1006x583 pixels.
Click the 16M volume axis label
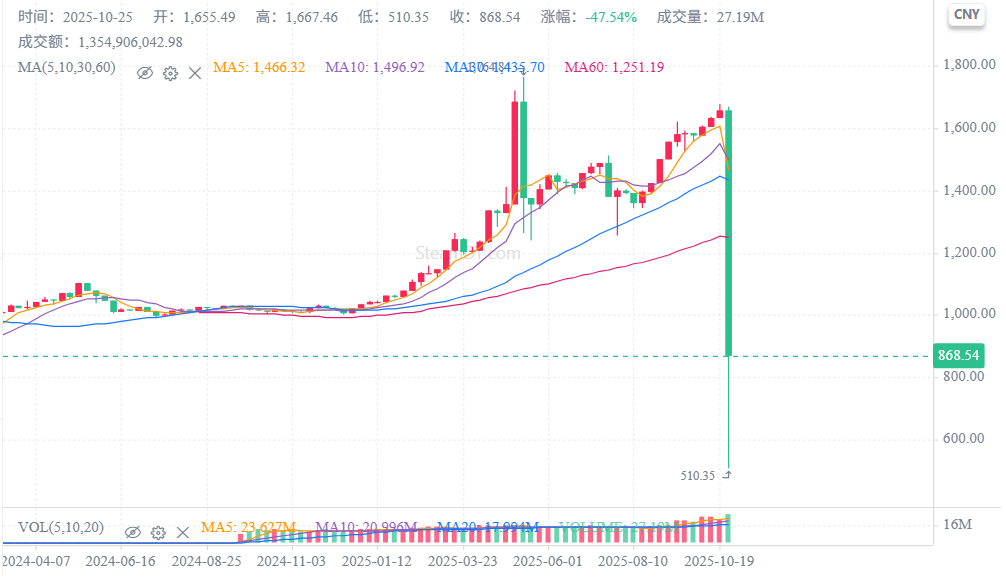pos(957,525)
